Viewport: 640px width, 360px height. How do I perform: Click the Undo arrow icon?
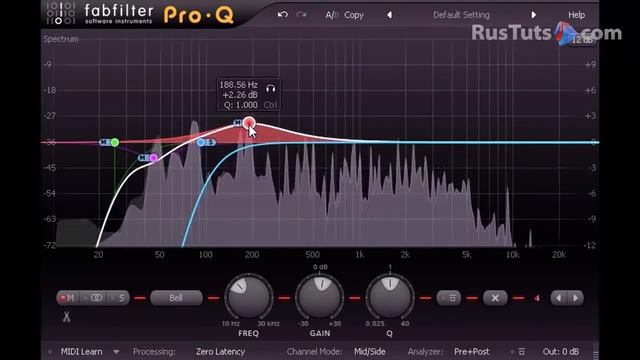tap(282, 15)
